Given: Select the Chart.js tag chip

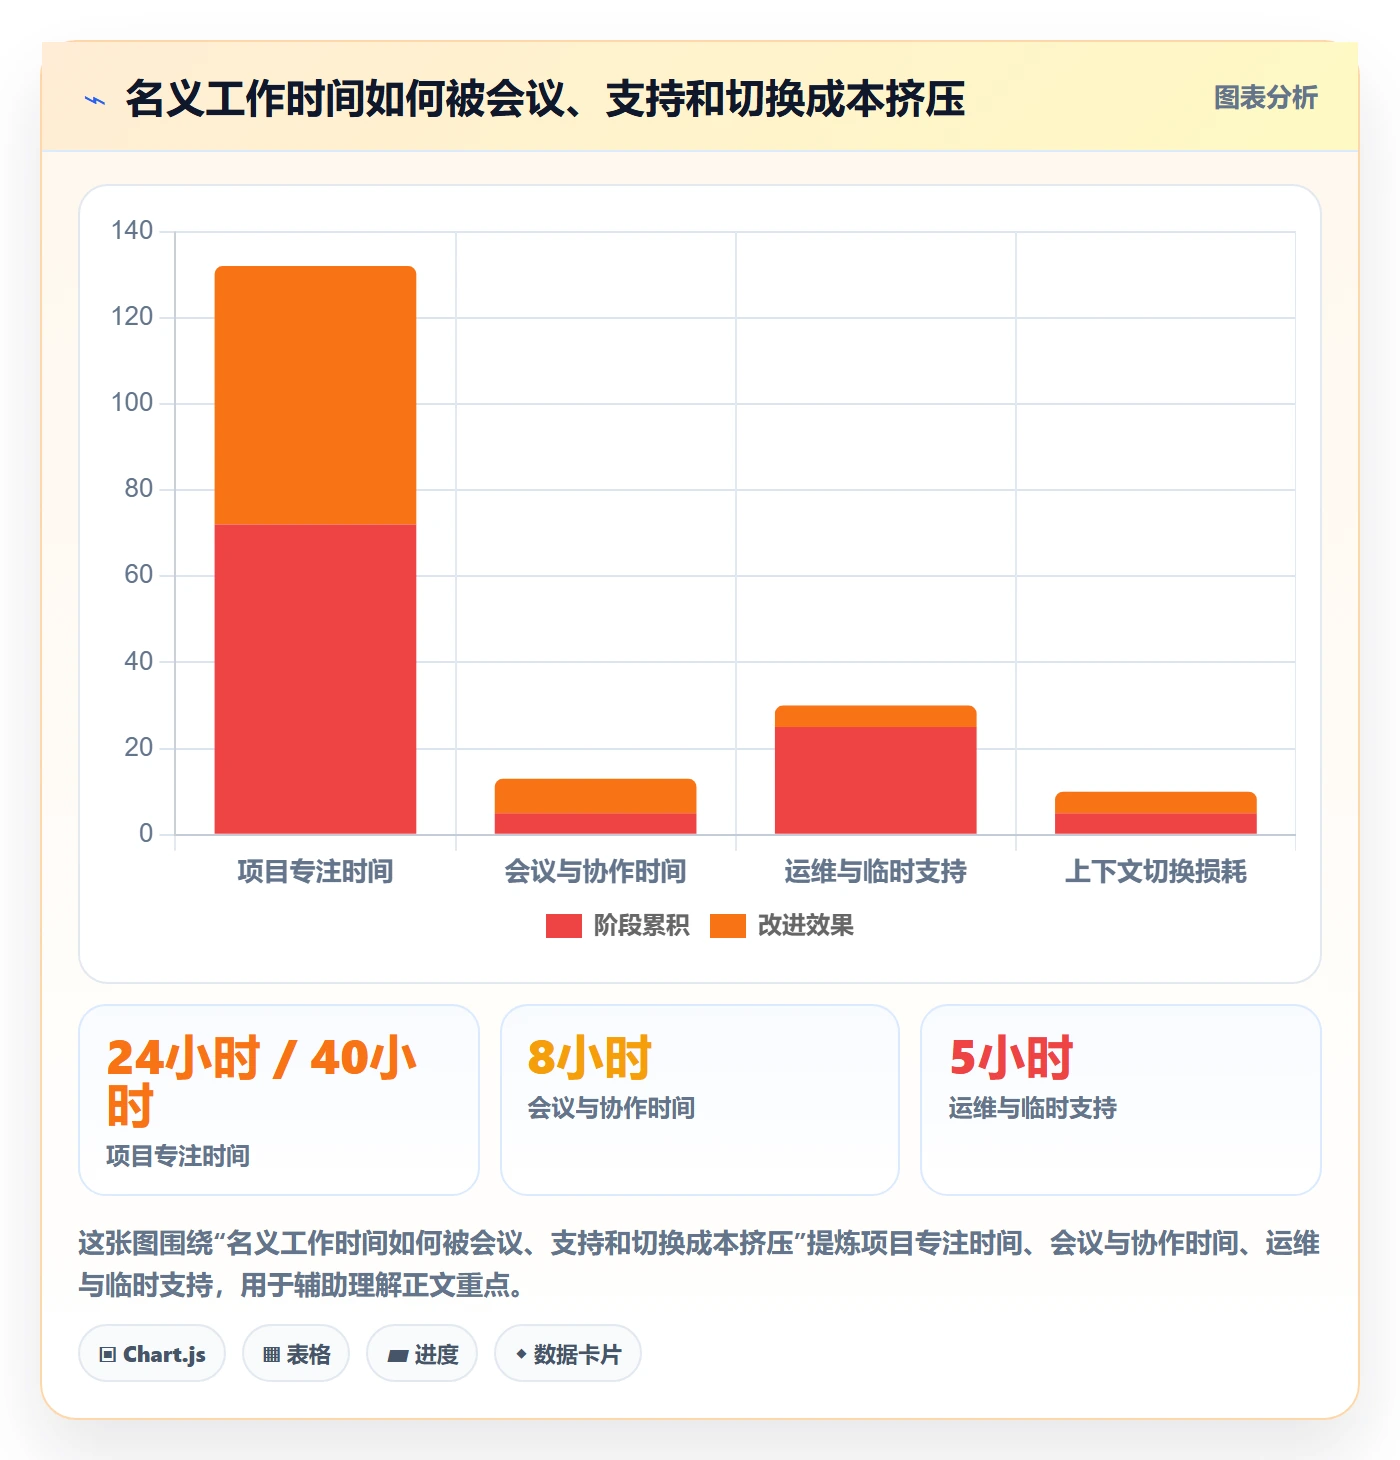Looking at the screenshot, I should [x=152, y=1354].
